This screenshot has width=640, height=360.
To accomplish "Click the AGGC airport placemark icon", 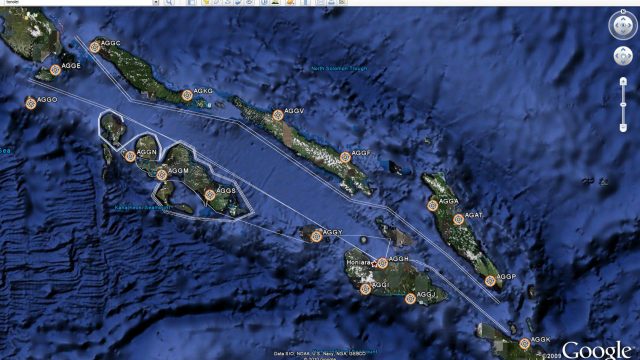I will pyautogui.click(x=95, y=47).
